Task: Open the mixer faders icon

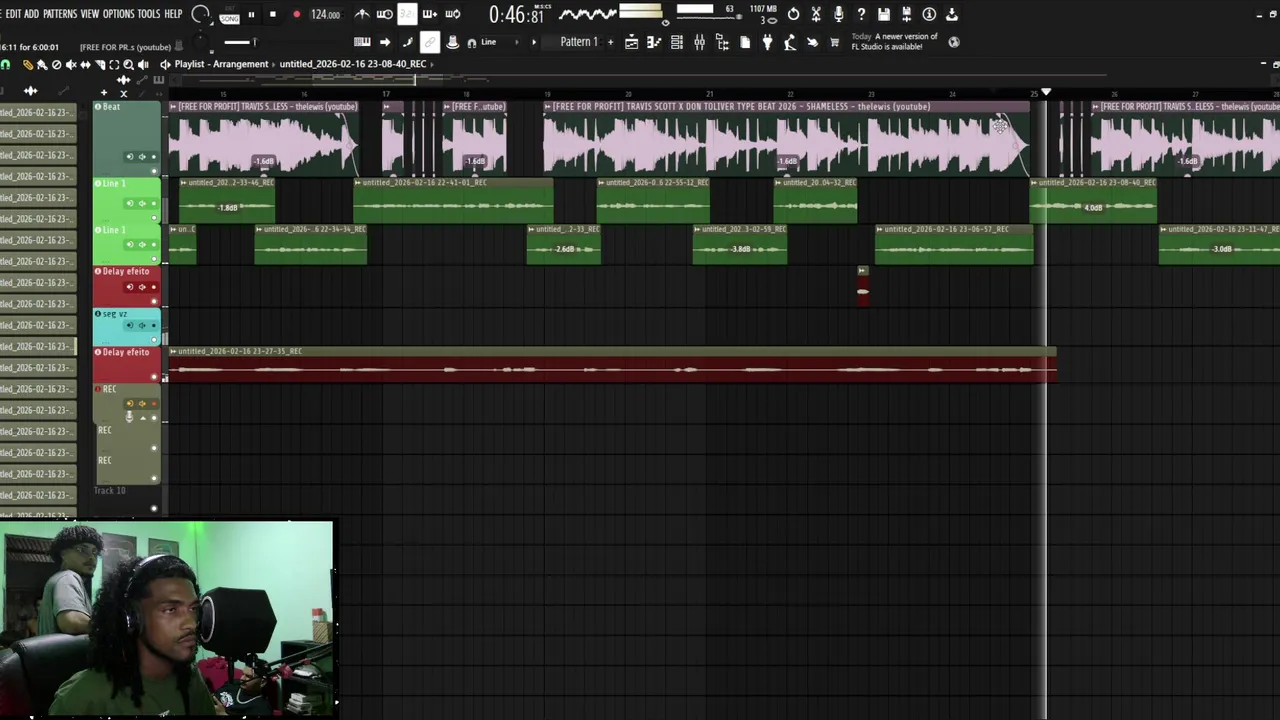Action: pyautogui.click(x=699, y=42)
